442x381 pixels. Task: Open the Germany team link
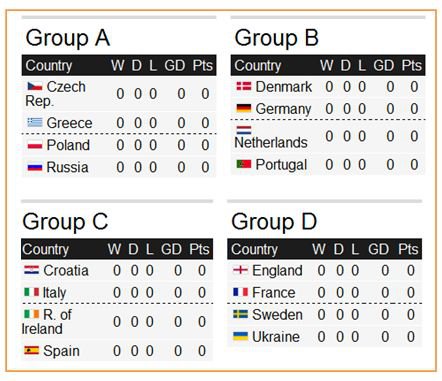pyautogui.click(x=283, y=109)
